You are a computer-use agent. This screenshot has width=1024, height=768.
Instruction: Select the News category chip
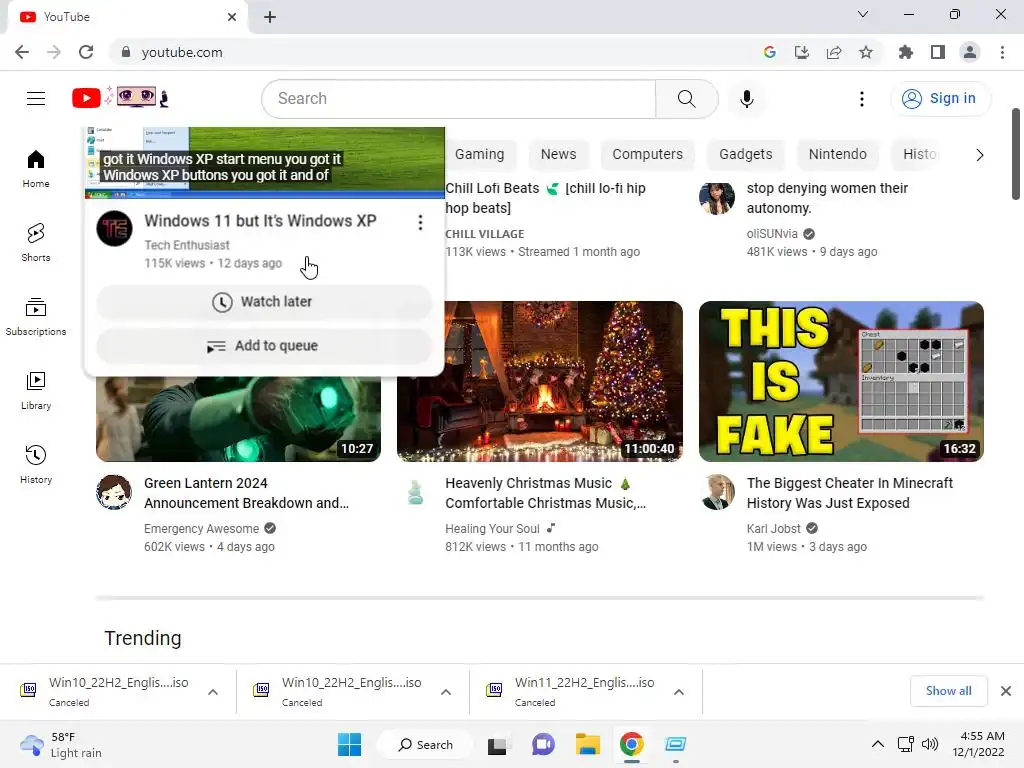click(x=558, y=155)
